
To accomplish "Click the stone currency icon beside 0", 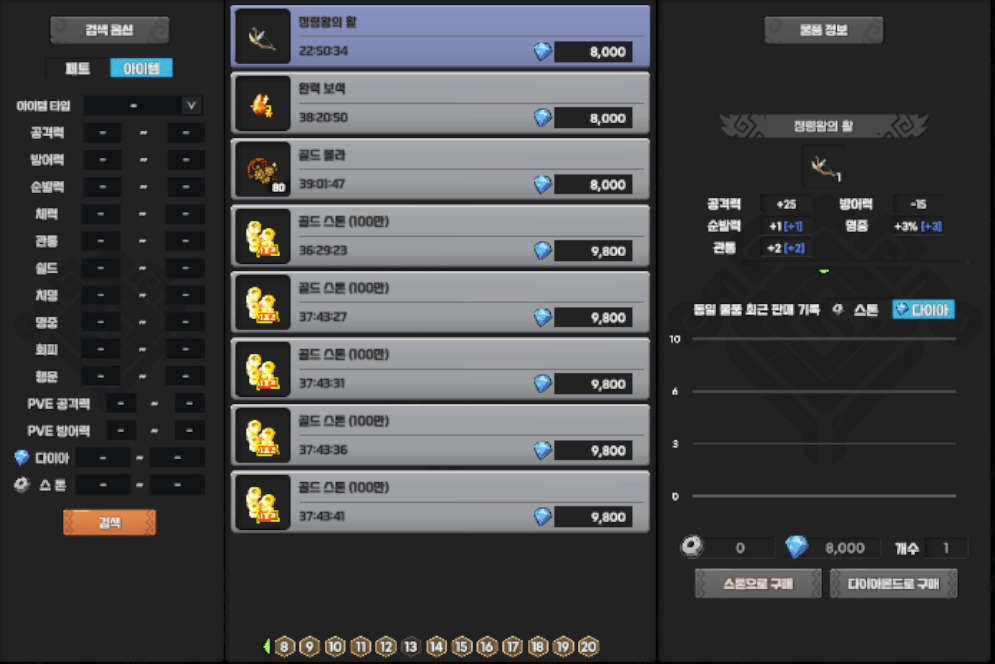I will (690, 547).
